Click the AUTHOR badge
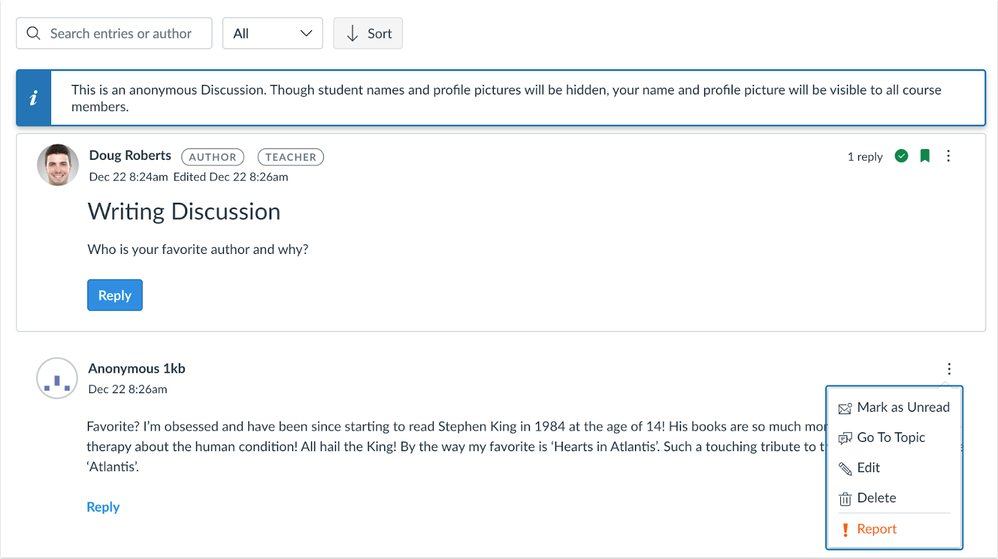Viewport: 998px width, 559px height. pyautogui.click(x=213, y=157)
